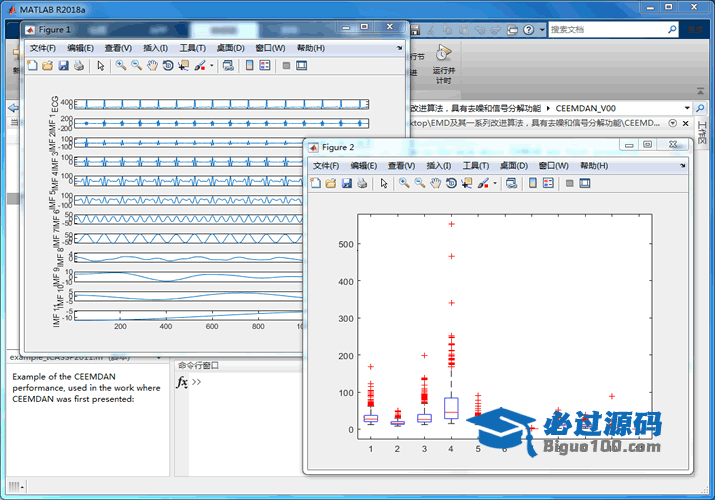Open 编辑(E) menu in Figure 2
This screenshot has width=715, height=500.
click(363, 165)
